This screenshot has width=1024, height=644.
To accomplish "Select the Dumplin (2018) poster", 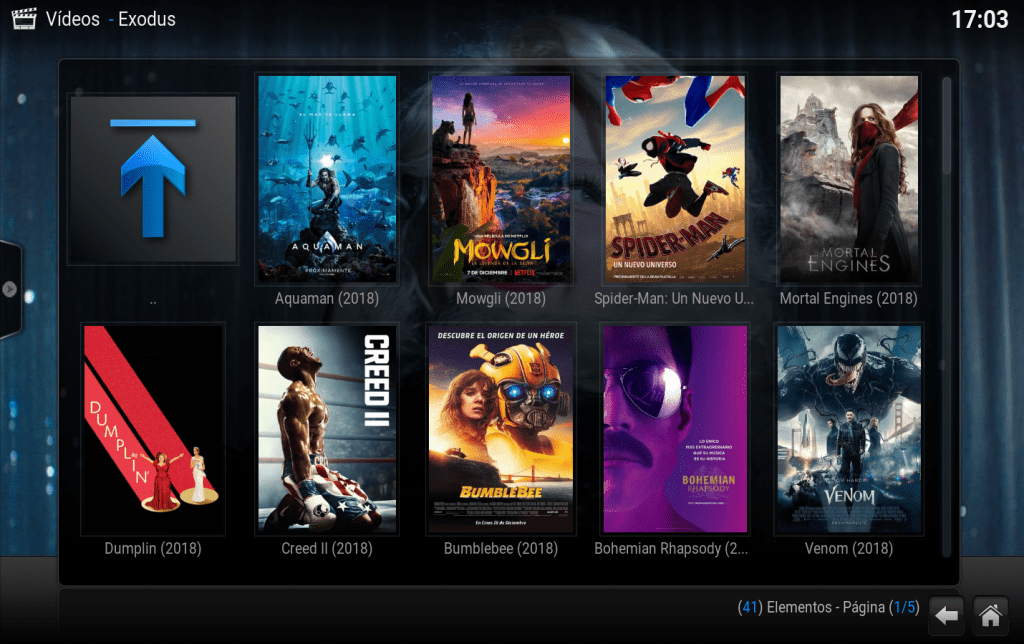I will click(x=151, y=428).
